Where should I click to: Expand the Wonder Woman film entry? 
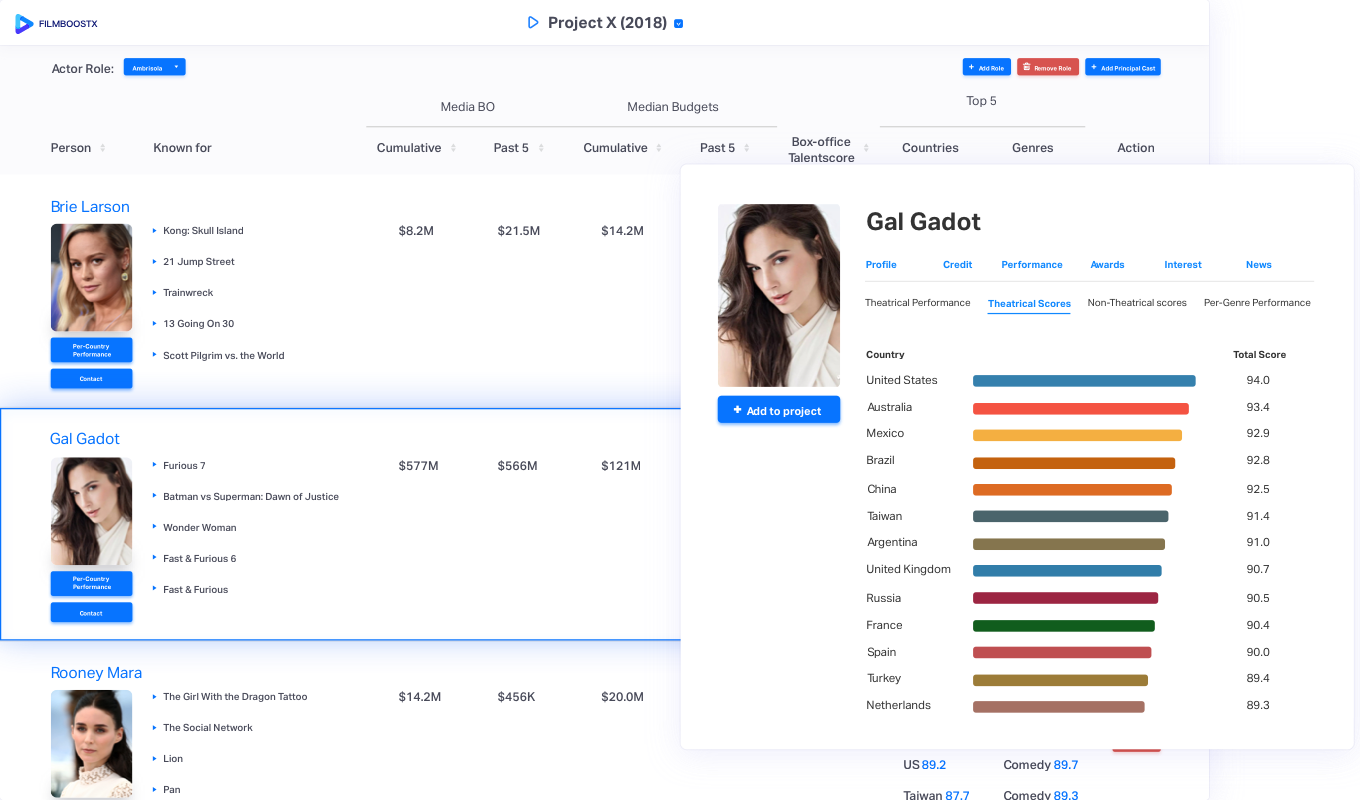(x=154, y=527)
